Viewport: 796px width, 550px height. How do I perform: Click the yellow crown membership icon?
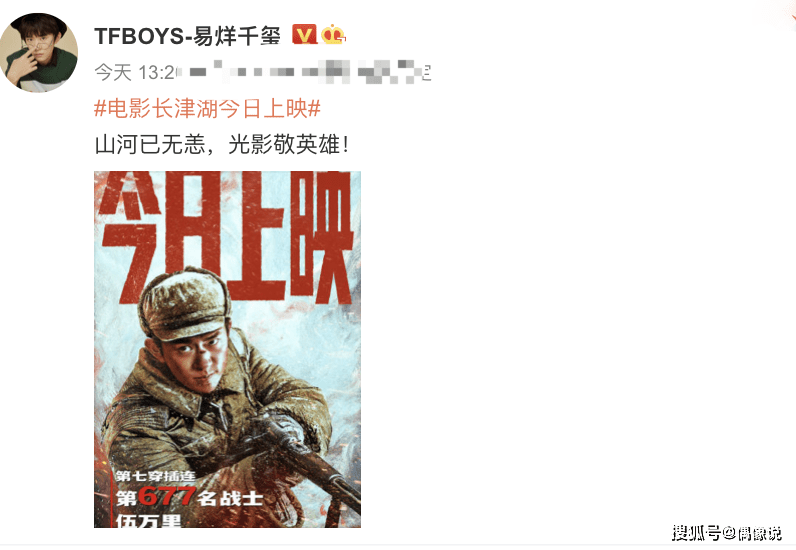click(333, 35)
